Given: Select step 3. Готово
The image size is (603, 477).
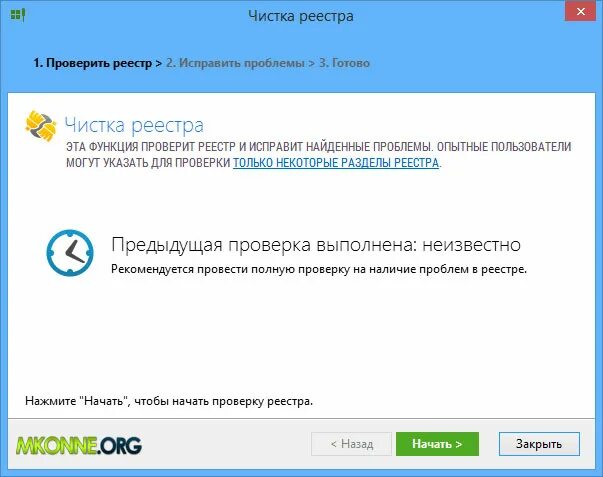Looking at the screenshot, I should 344,63.
